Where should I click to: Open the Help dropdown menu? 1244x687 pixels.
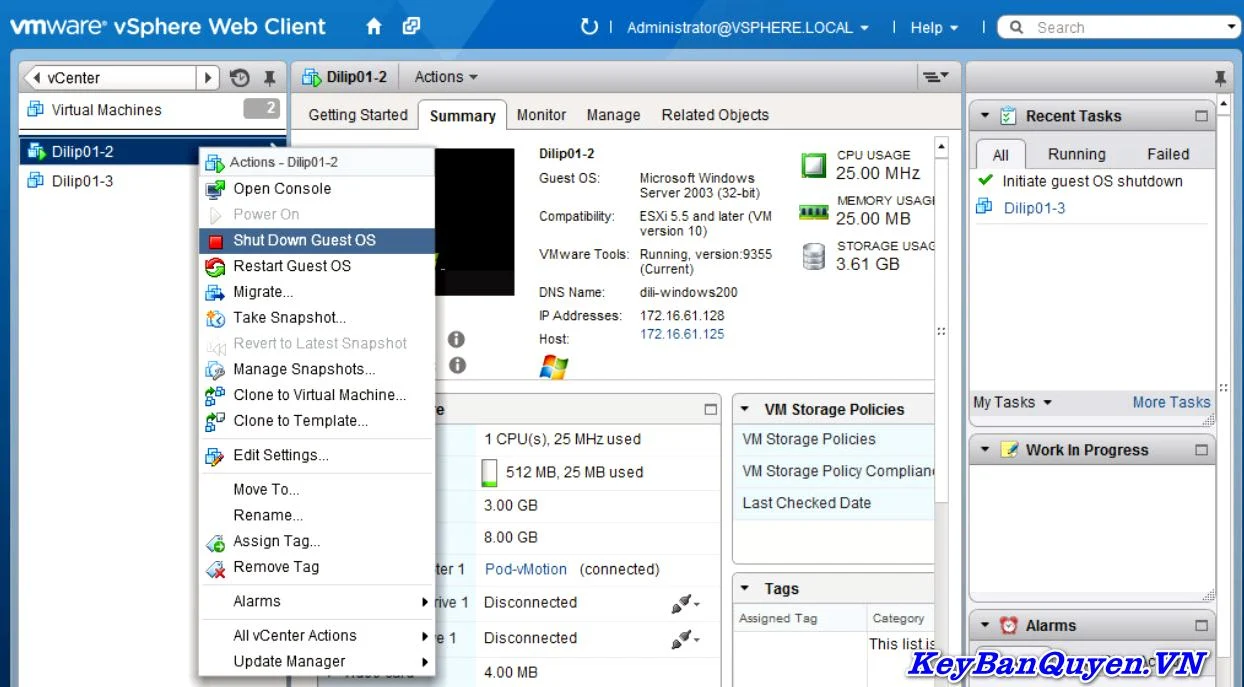(x=934, y=28)
